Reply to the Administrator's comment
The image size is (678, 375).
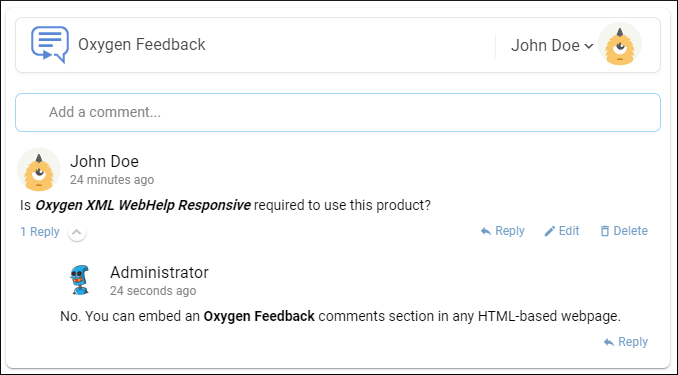coord(626,342)
